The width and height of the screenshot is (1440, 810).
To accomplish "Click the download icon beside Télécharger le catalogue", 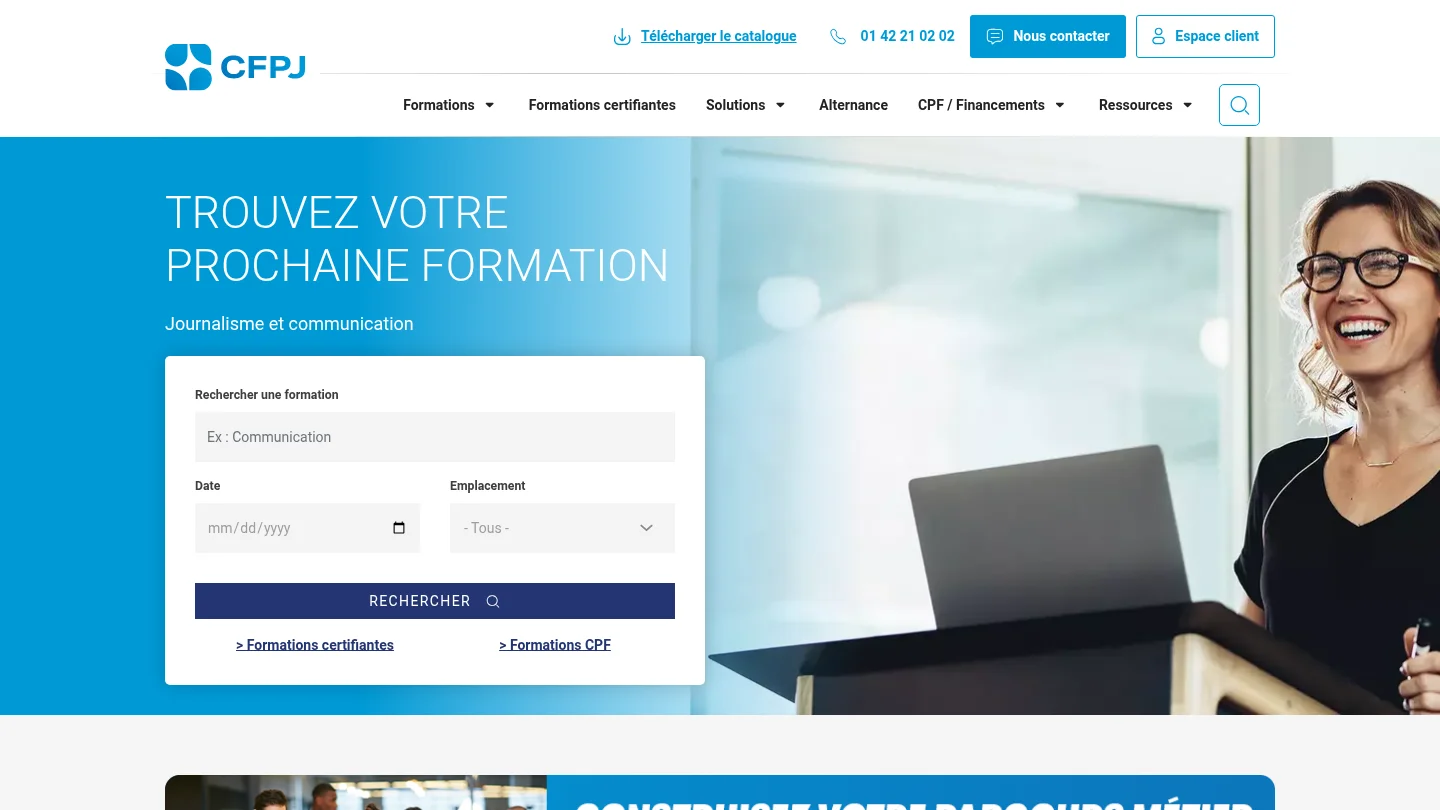I will tap(622, 37).
